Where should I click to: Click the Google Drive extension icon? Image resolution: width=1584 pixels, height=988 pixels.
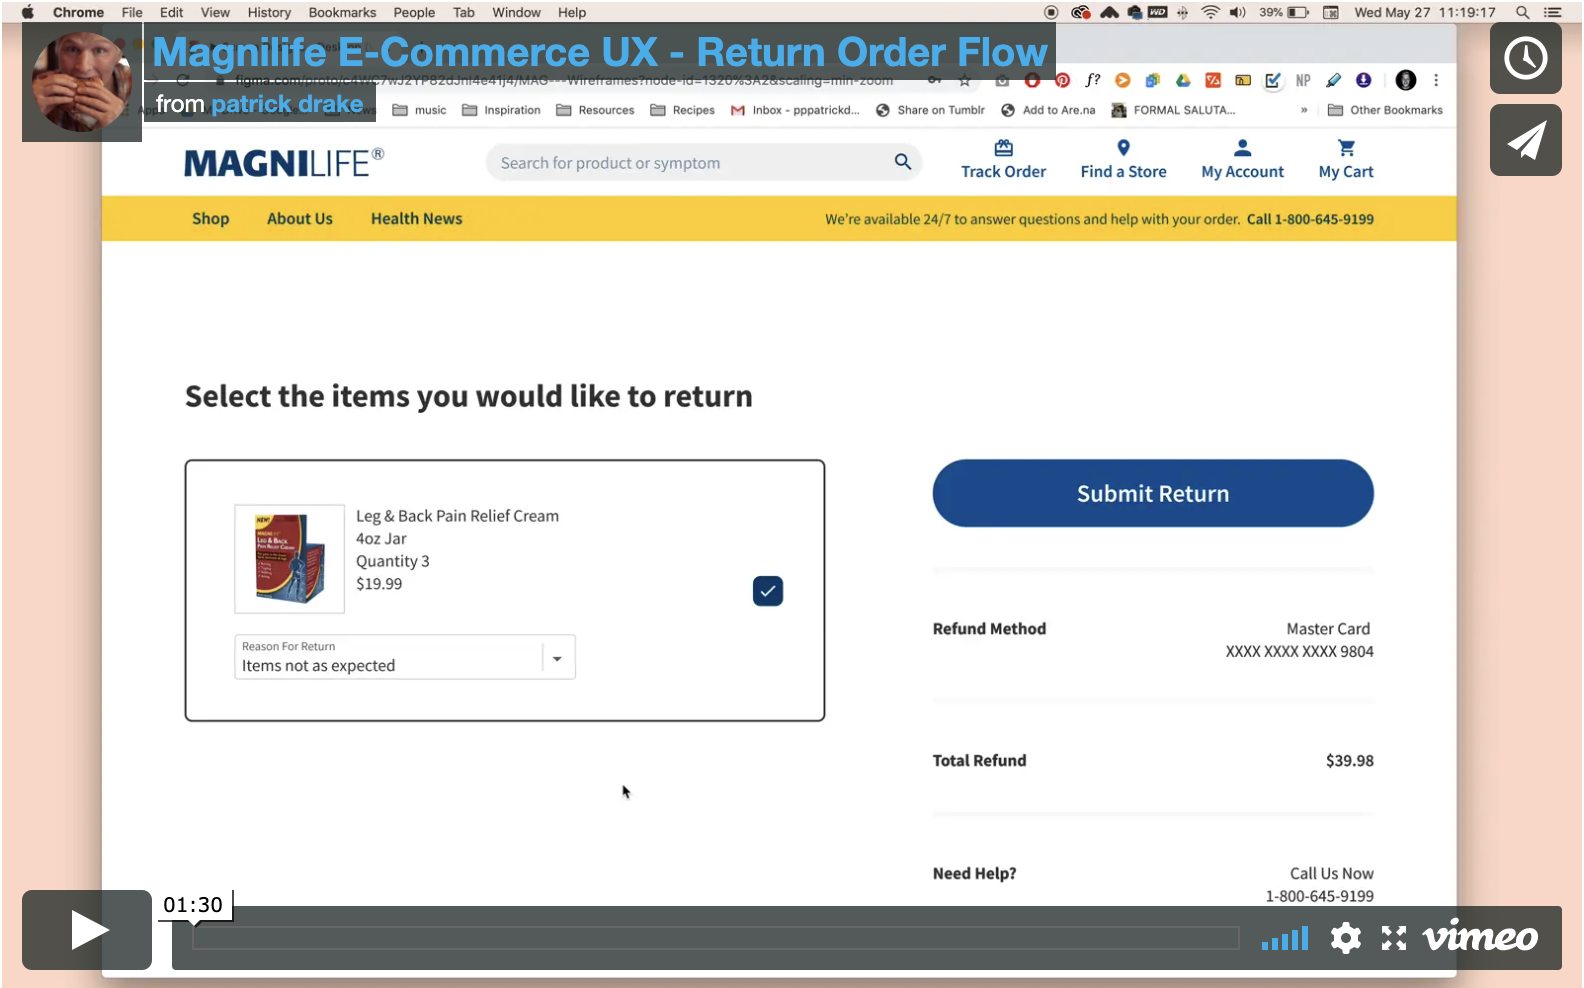(1183, 80)
